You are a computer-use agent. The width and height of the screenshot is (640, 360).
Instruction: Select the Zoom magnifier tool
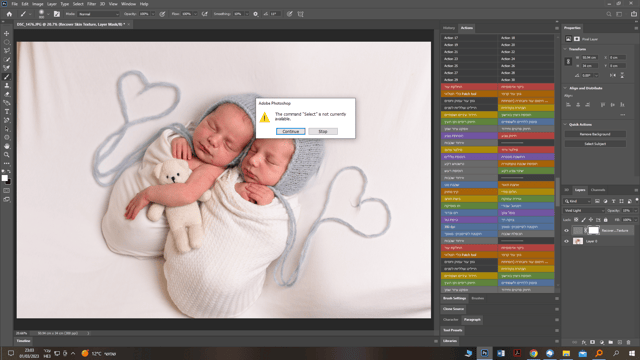[x=7, y=155]
